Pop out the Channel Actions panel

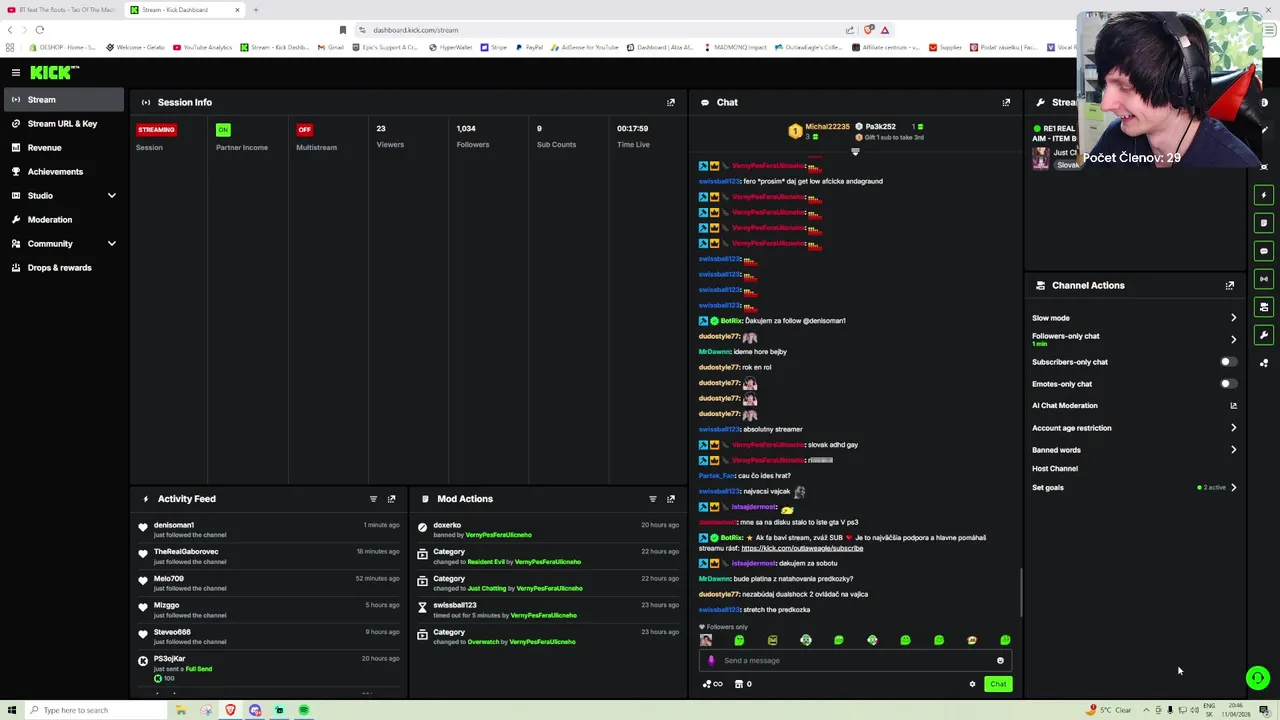pos(1230,285)
